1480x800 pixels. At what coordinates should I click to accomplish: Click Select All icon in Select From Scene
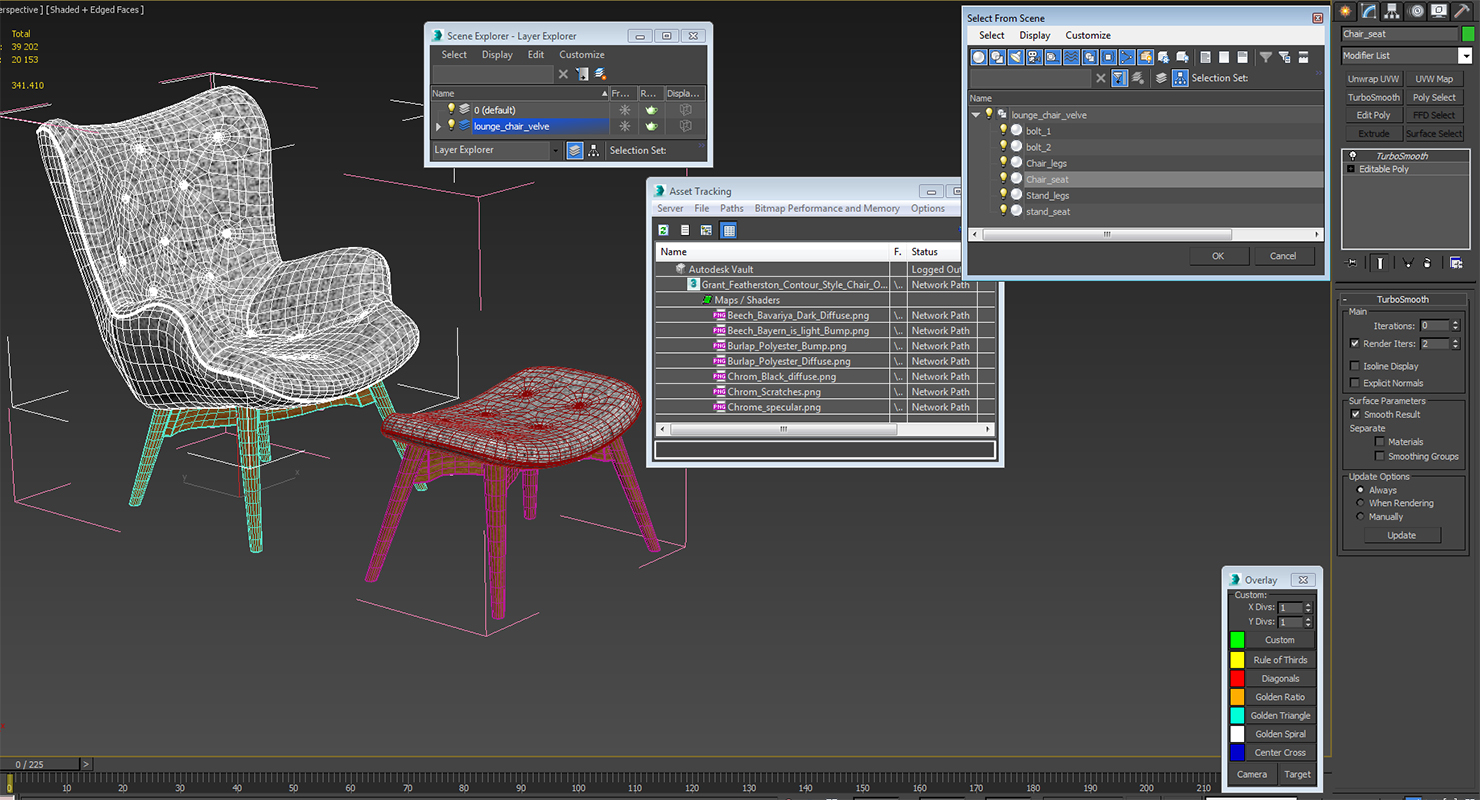[1206, 57]
